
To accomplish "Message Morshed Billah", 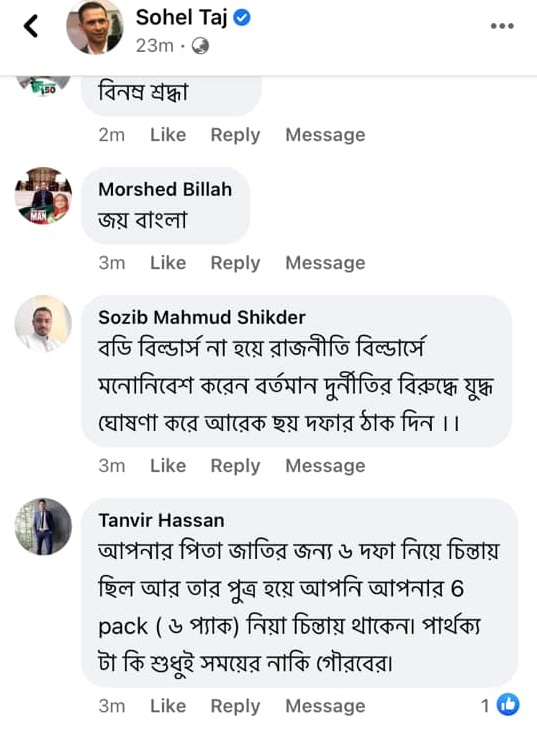I will pos(325,263).
